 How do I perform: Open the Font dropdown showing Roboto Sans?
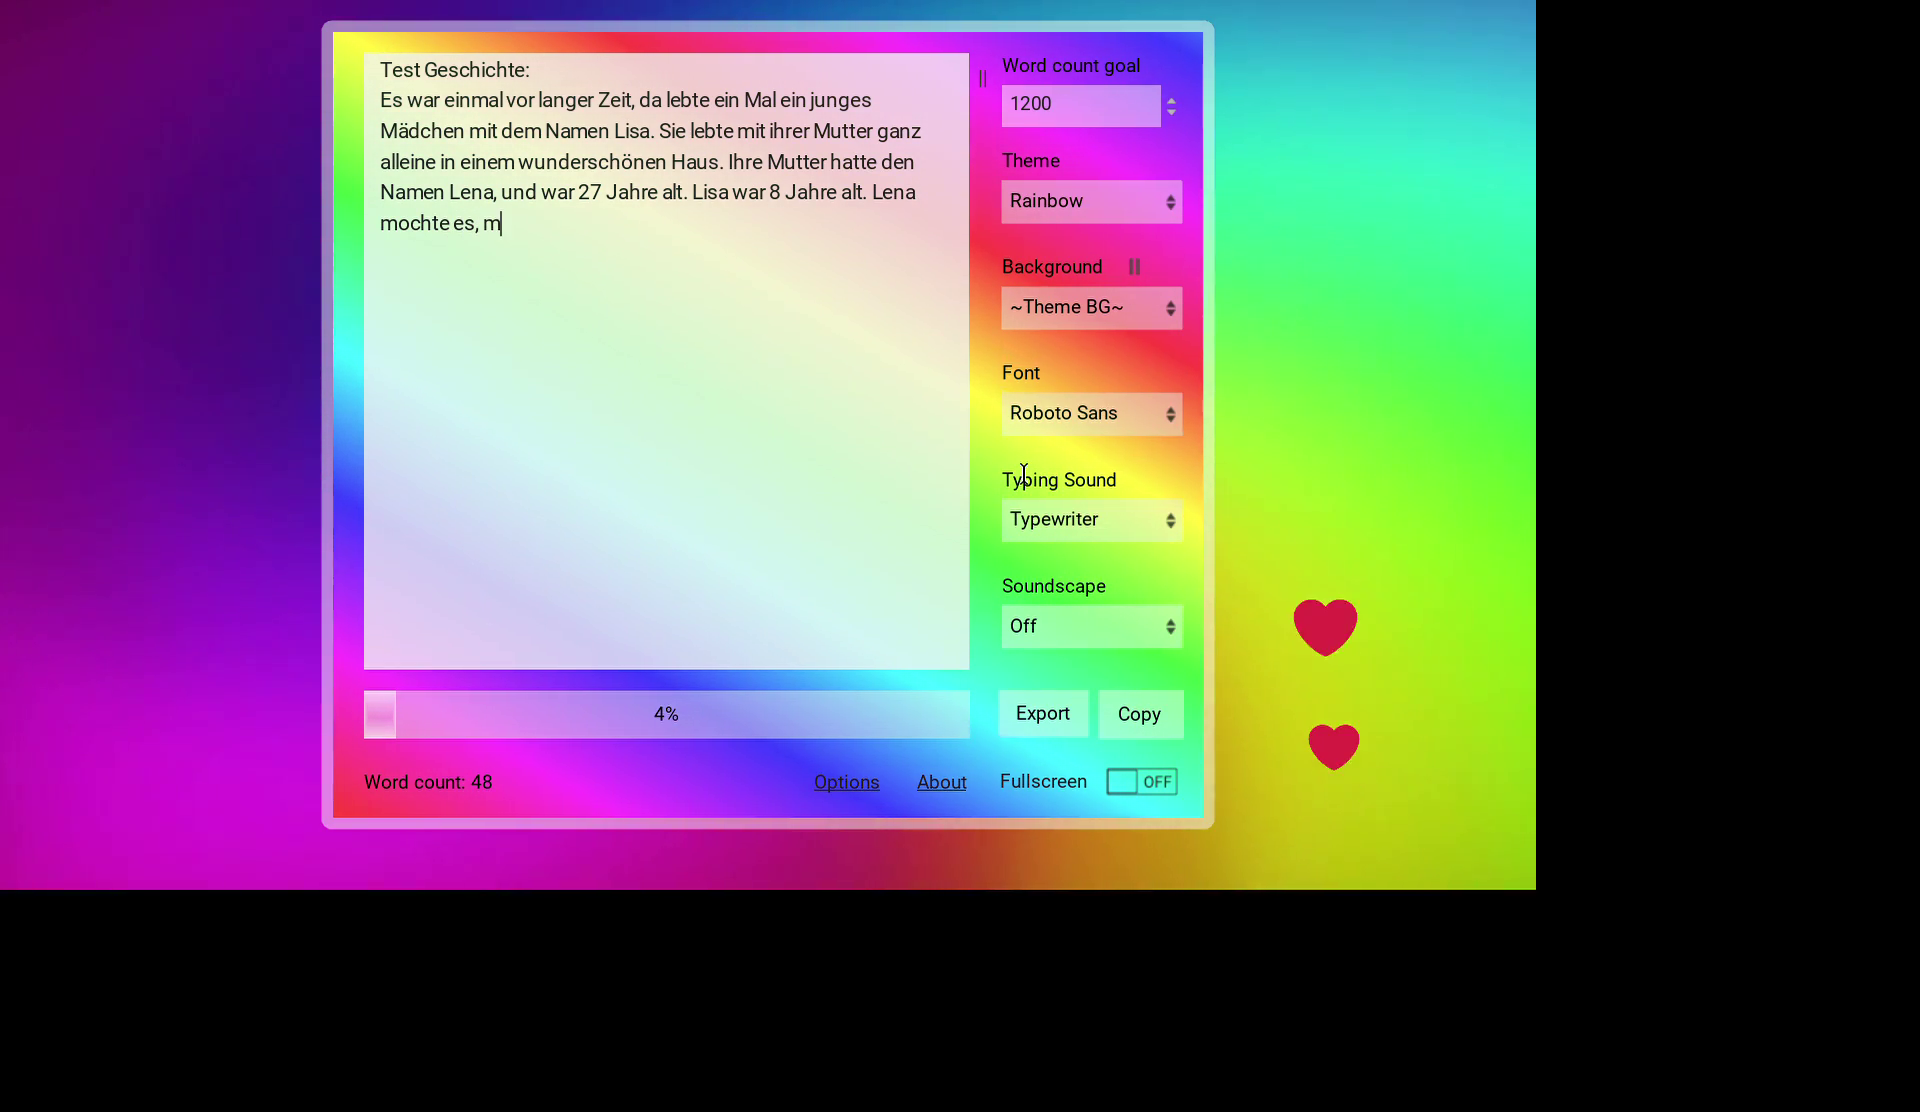coord(1092,414)
